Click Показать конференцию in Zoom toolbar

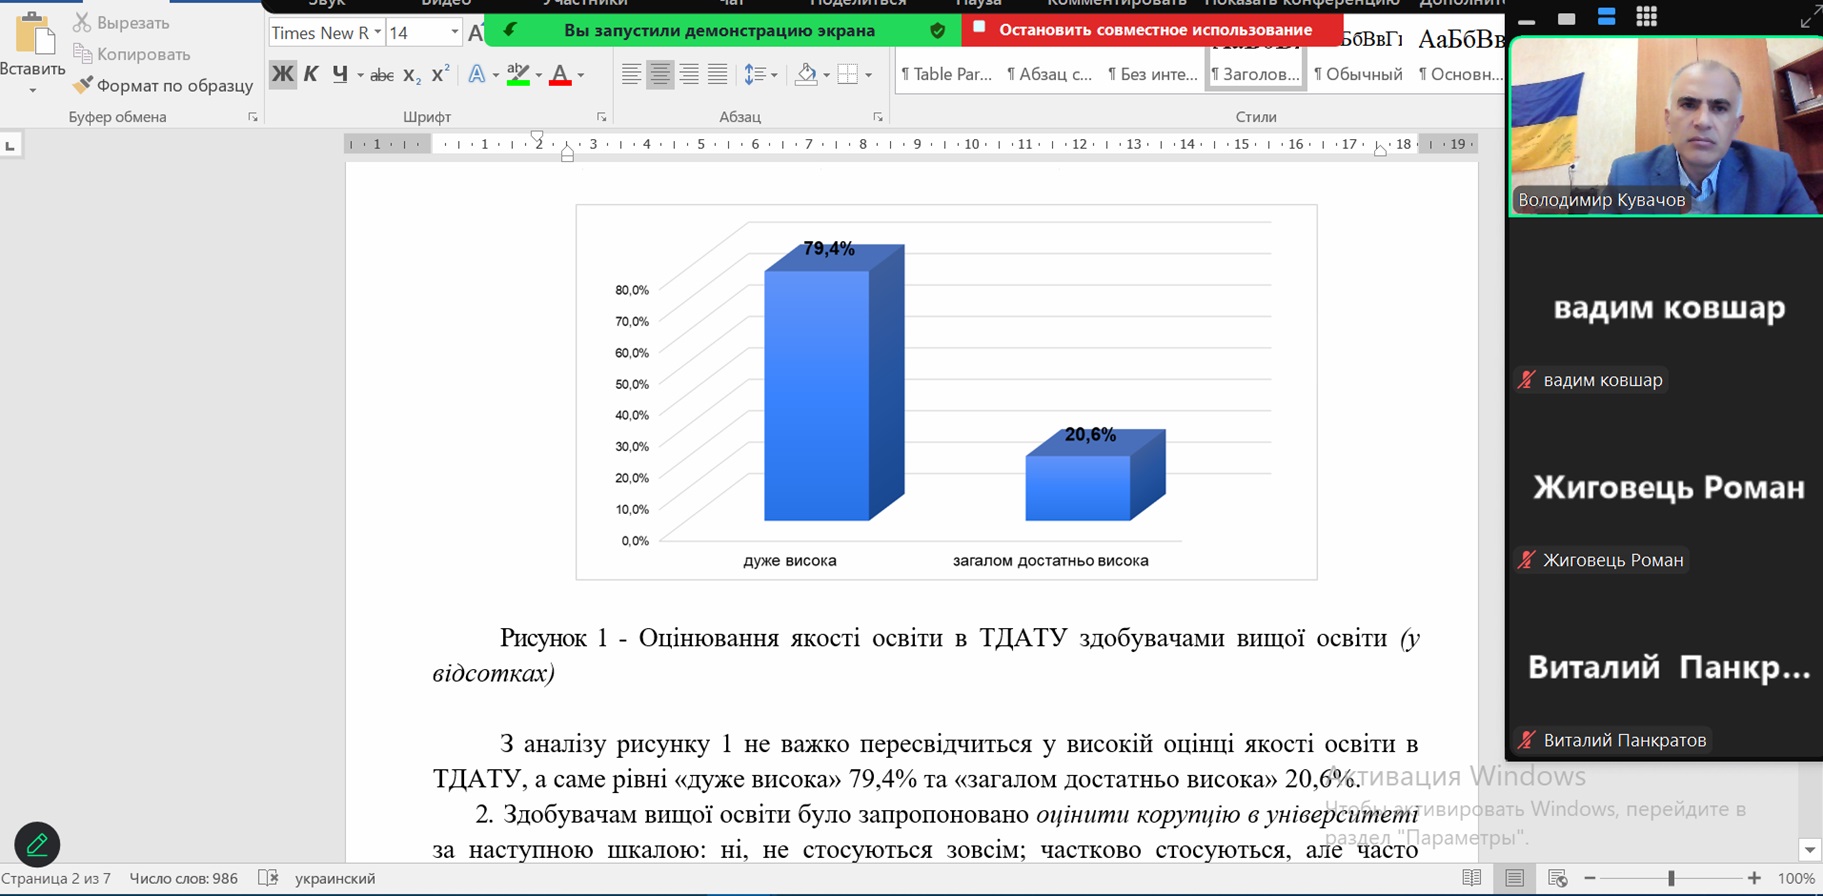[x=1301, y=4]
